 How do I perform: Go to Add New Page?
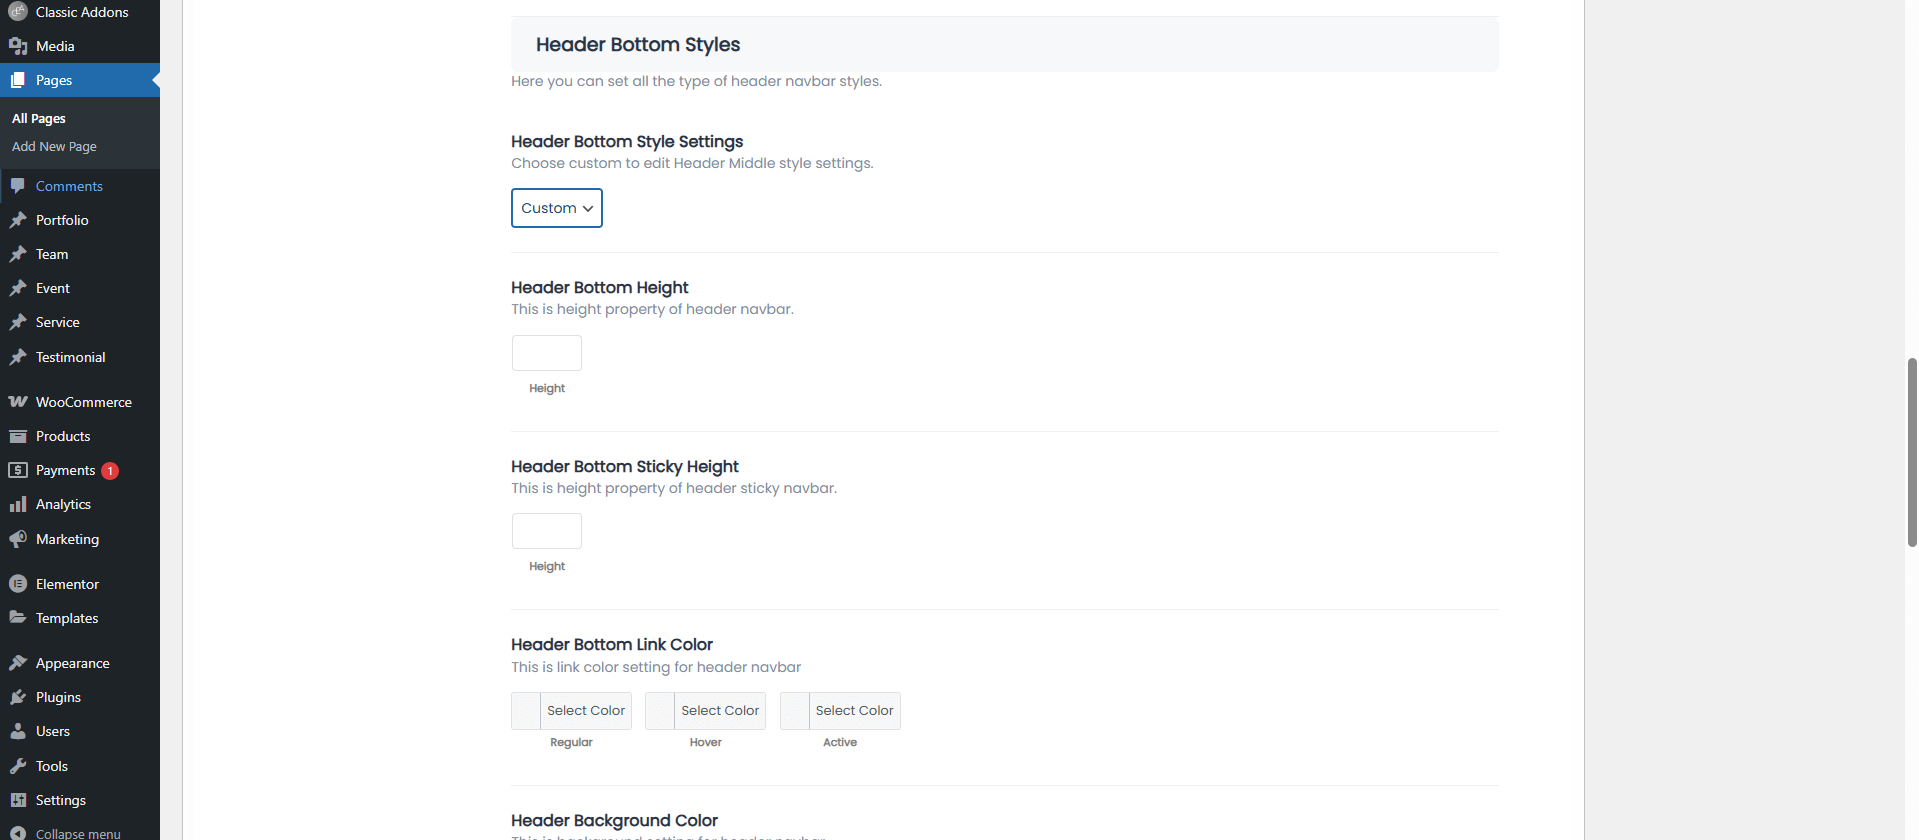54,146
